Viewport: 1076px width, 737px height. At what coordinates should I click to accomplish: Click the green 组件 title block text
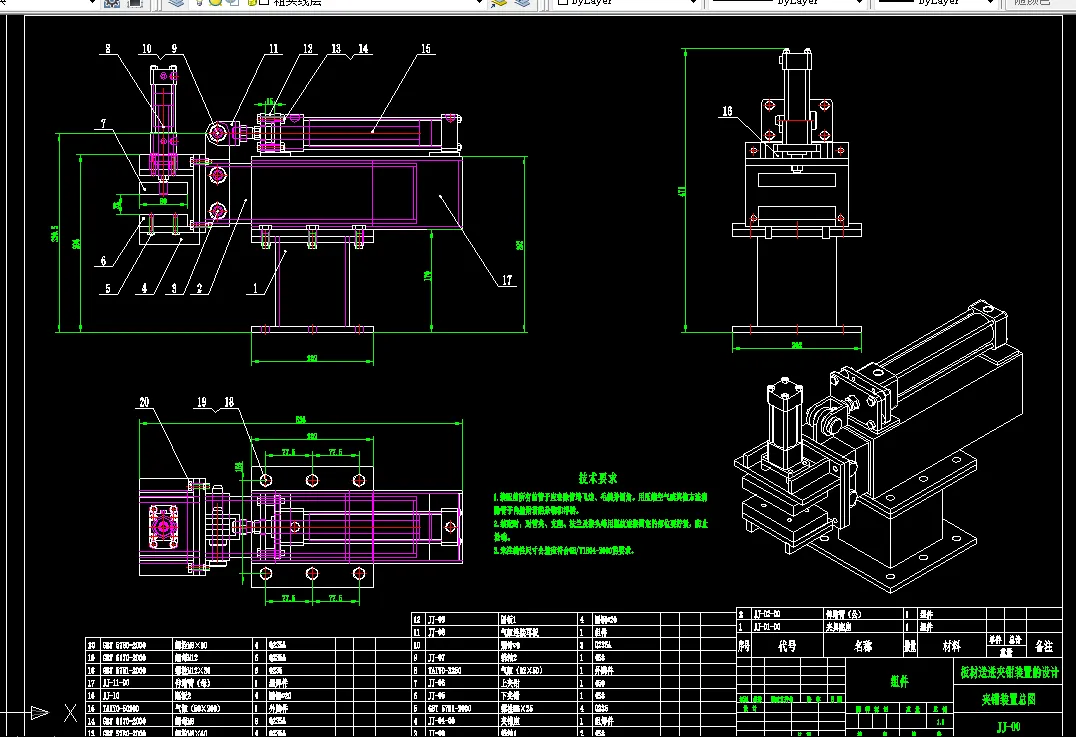pos(900,681)
